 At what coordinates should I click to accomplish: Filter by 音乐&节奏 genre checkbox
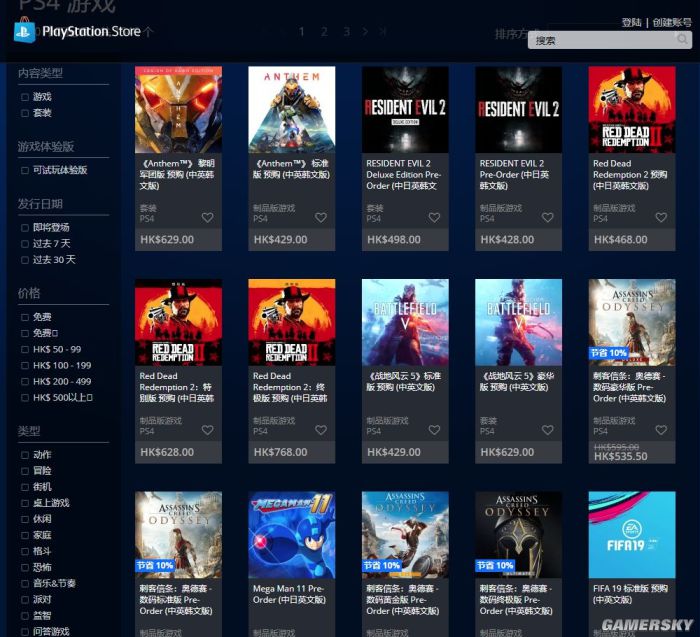click(25, 583)
